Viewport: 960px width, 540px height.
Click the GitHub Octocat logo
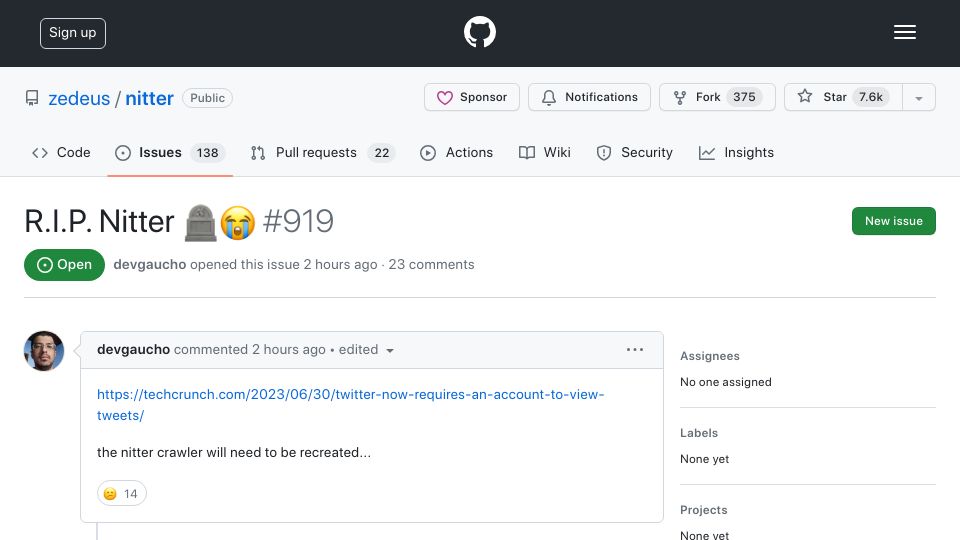tap(479, 32)
